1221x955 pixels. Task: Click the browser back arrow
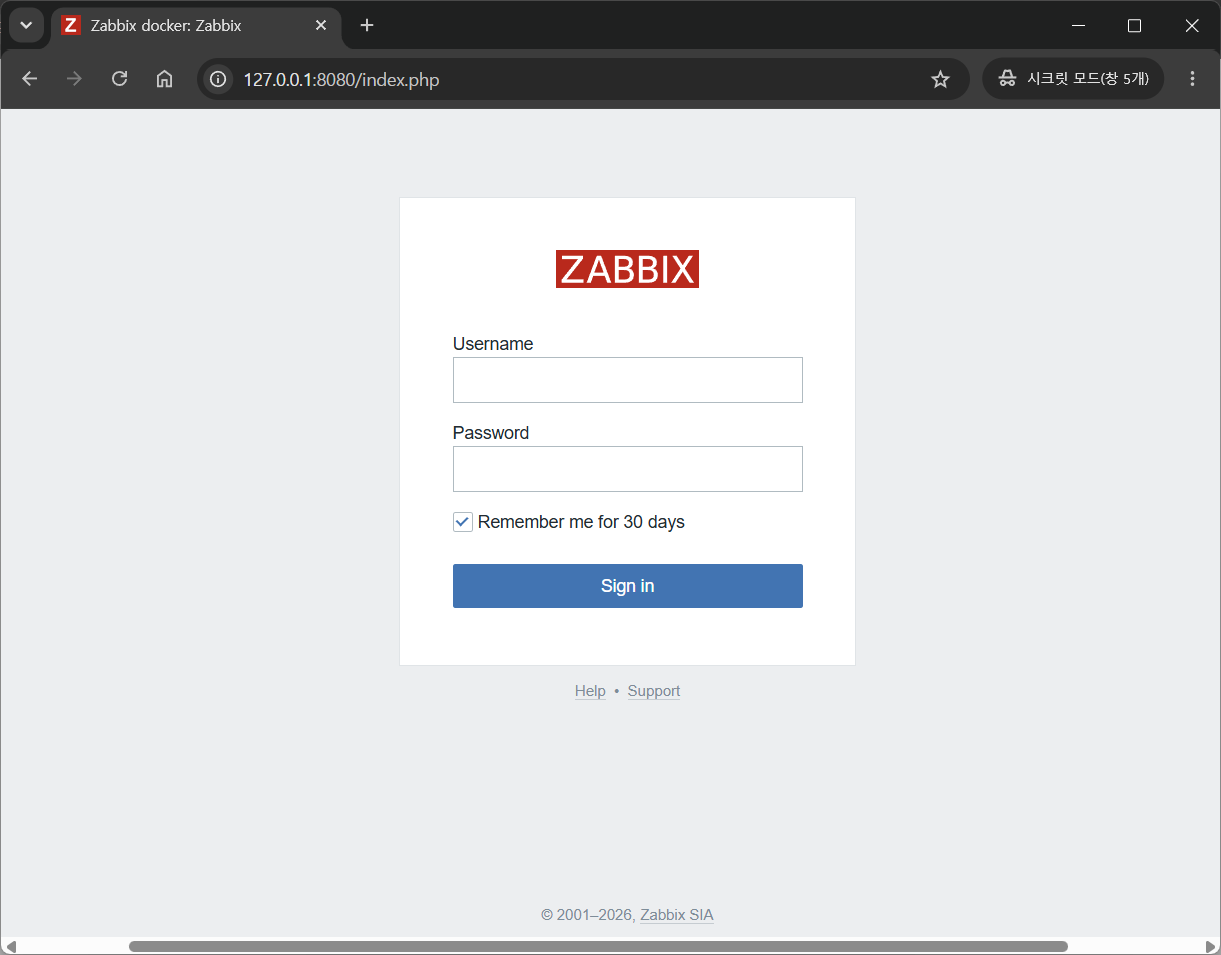(29, 79)
